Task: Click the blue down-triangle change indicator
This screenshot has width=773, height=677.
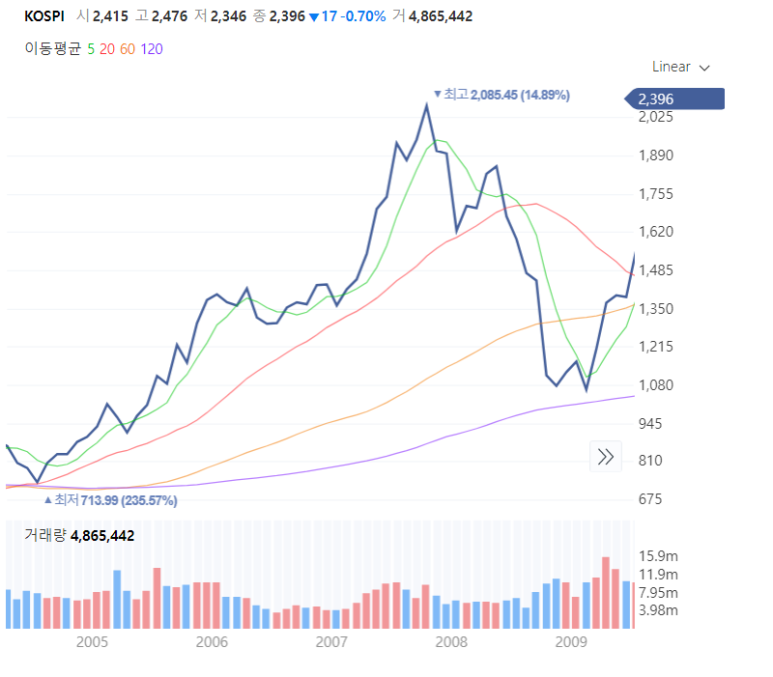Action: pos(314,17)
